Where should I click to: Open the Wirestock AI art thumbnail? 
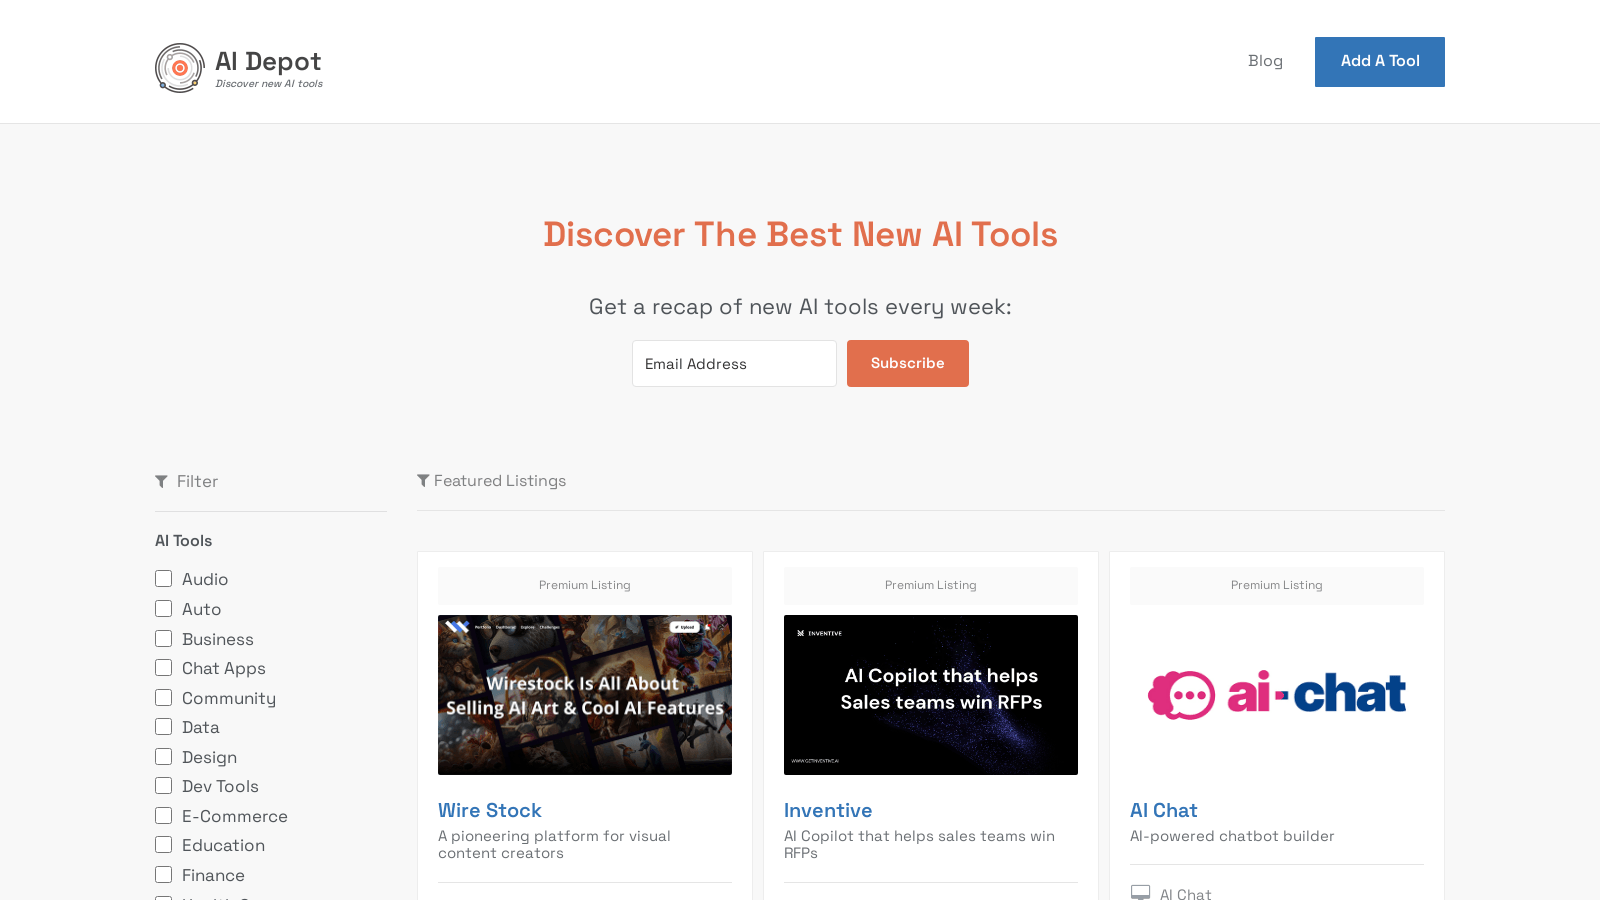pos(585,695)
